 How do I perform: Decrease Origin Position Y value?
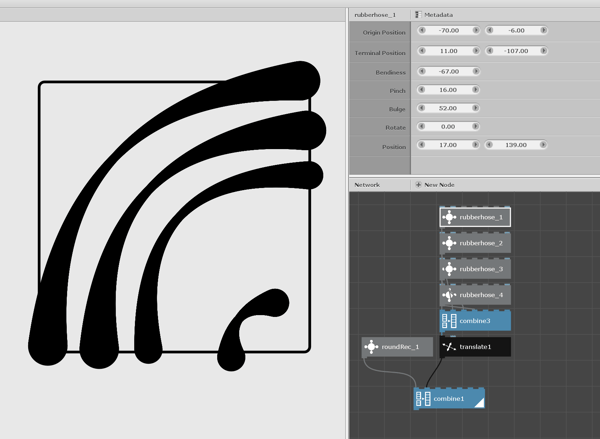point(490,30)
